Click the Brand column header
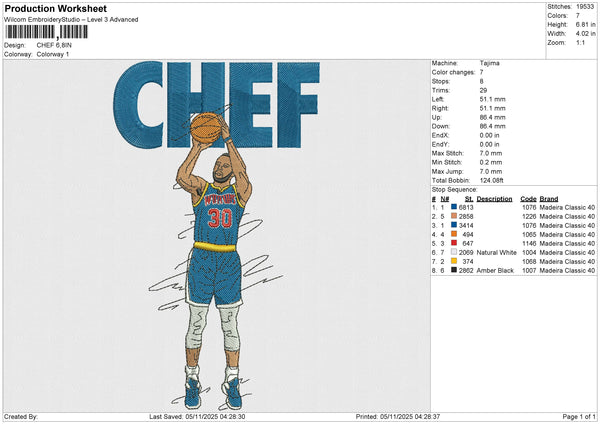The height and width of the screenshot is (424, 600). point(549,199)
